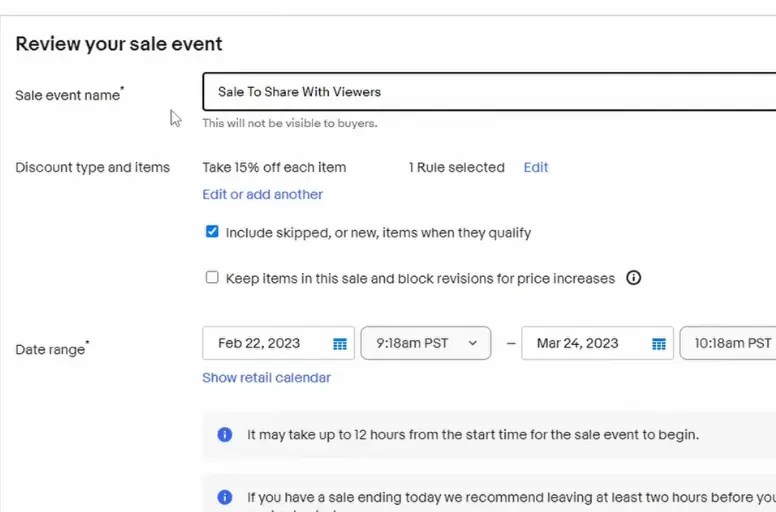This screenshot has height=512, width=776.
Task: Open the 10:18am PST end time dropdown
Action: tap(728, 343)
